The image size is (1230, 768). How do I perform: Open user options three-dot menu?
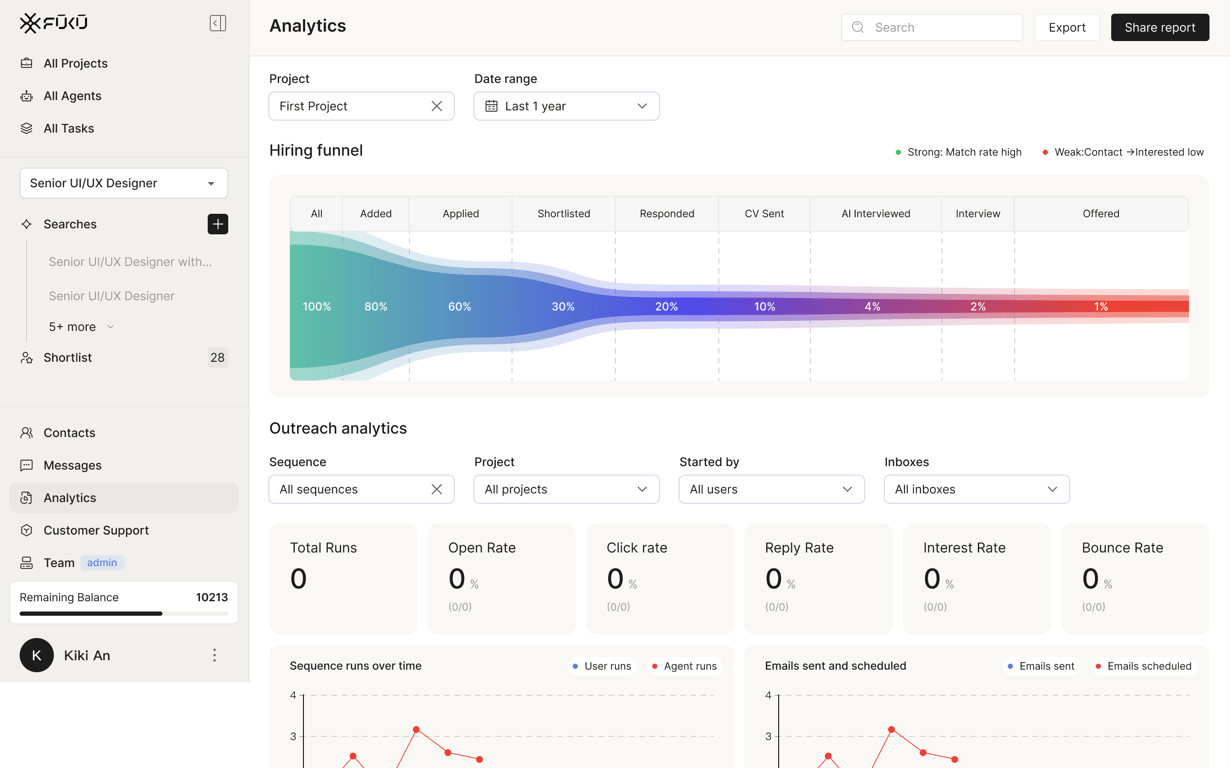[214, 655]
